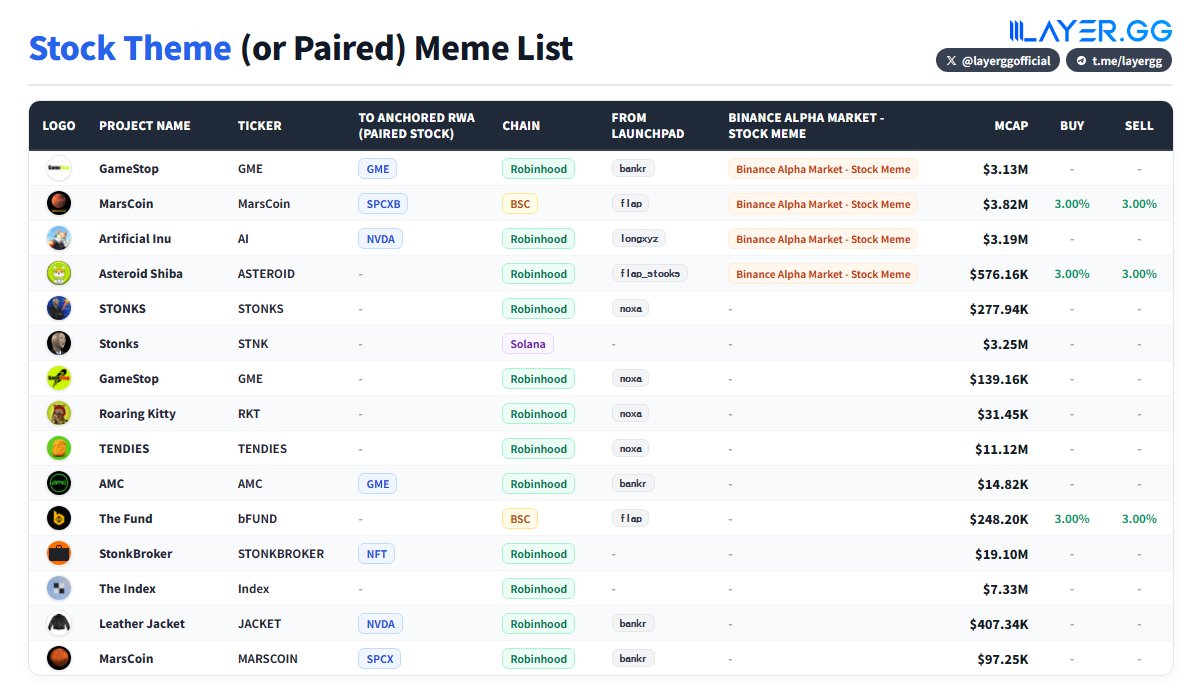1200x700 pixels.
Task: Click the CHAIN column header
Action: click(x=521, y=126)
